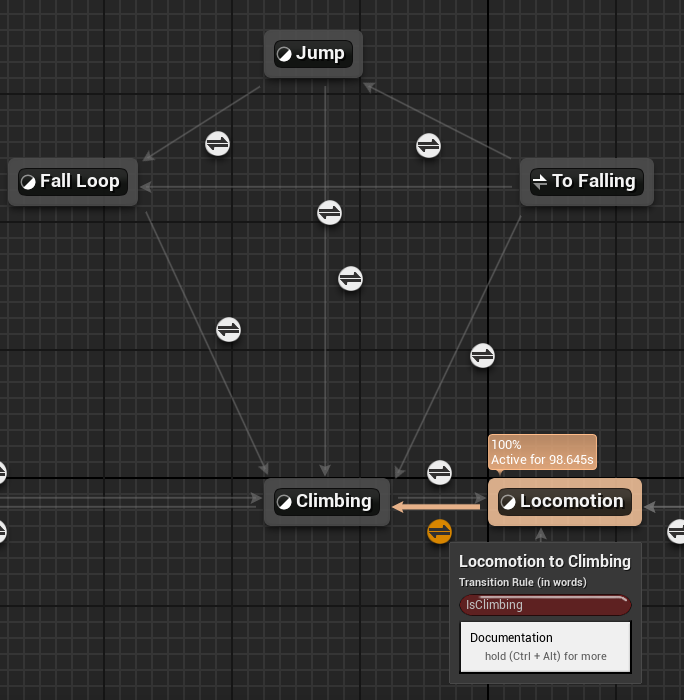This screenshot has width=684, height=700.
Task: Click the Fall Loop to Climbing transition icon
Action: tap(229, 328)
